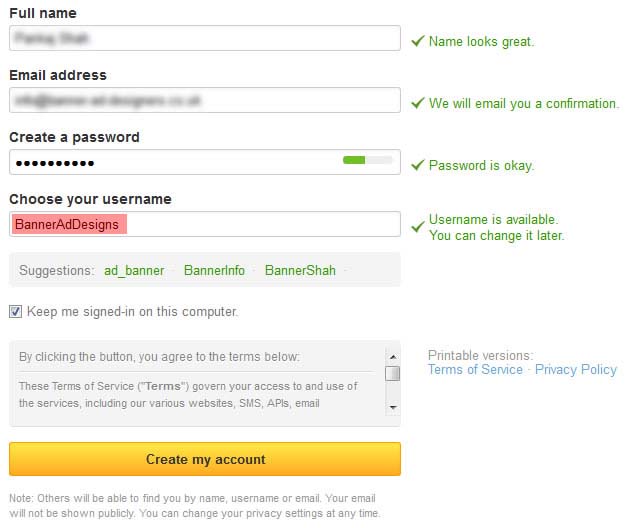Click the checkmark beside Password is okay
631x528 pixels.
pos(418,165)
